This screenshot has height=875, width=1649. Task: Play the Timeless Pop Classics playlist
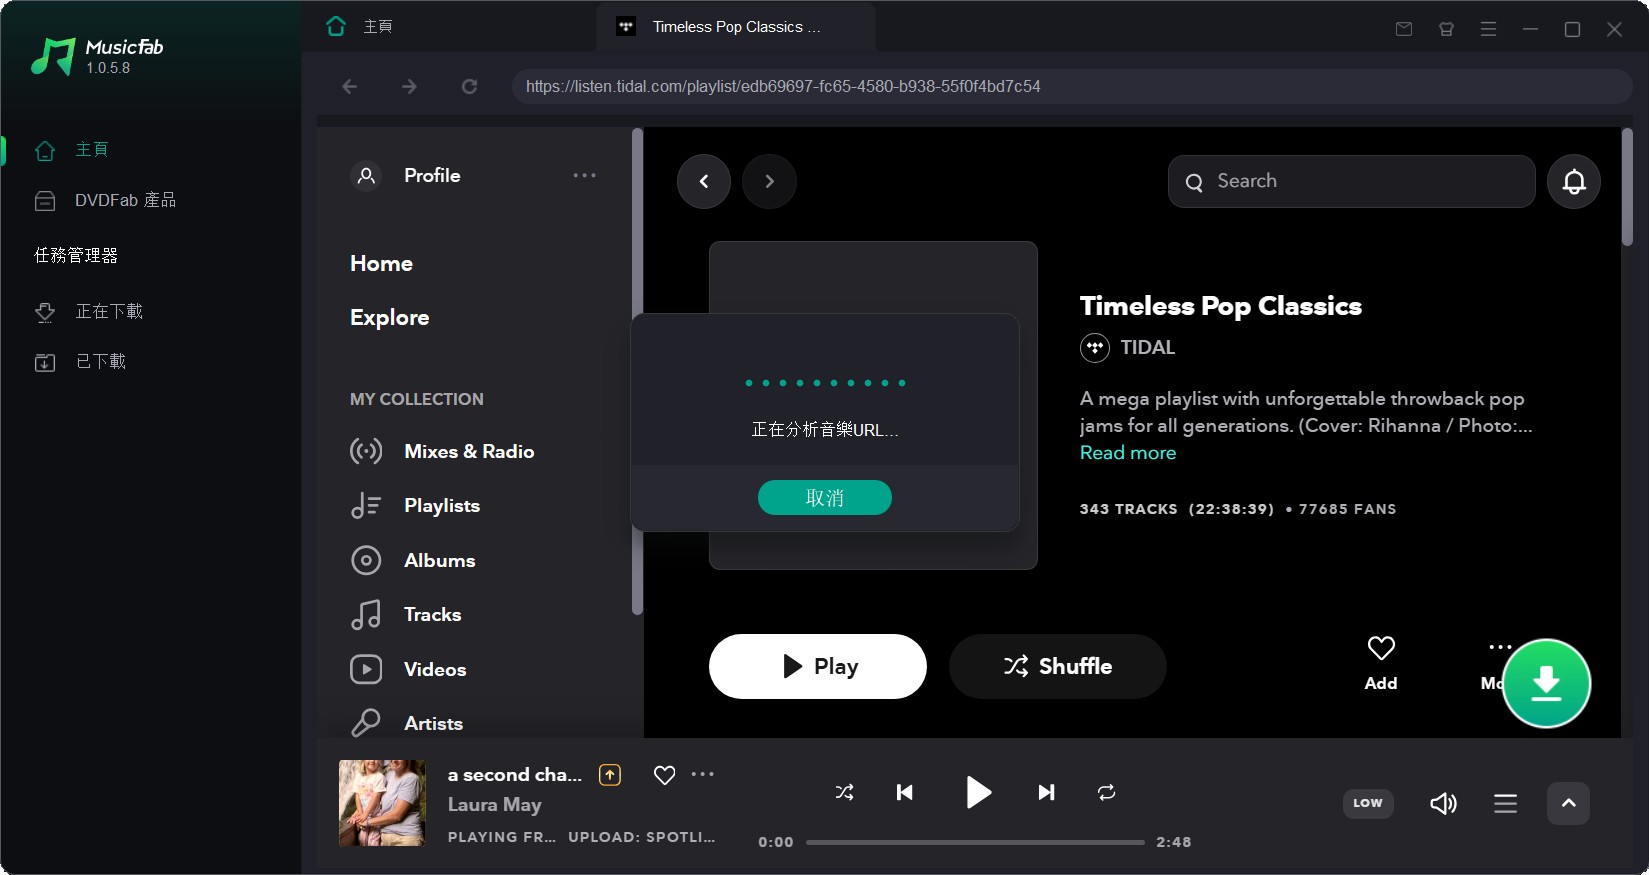(818, 666)
